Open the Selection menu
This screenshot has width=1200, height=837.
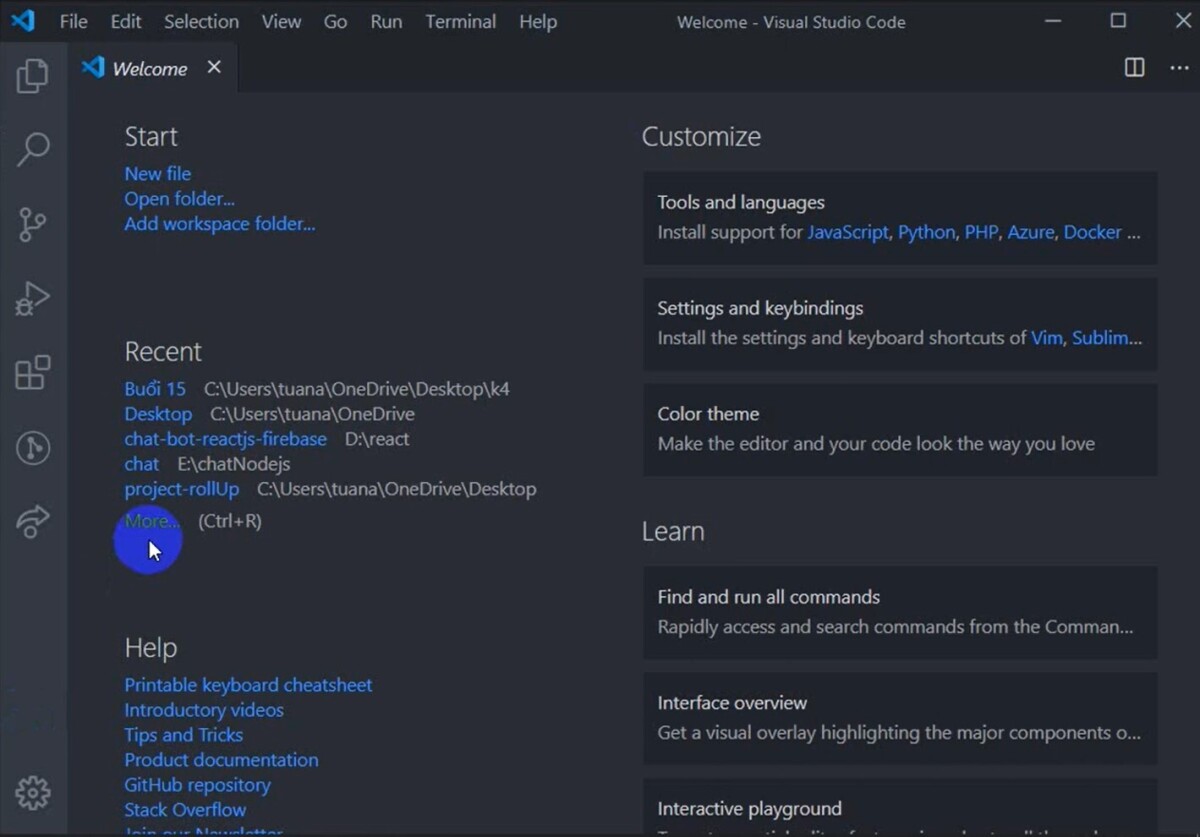coord(202,22)
